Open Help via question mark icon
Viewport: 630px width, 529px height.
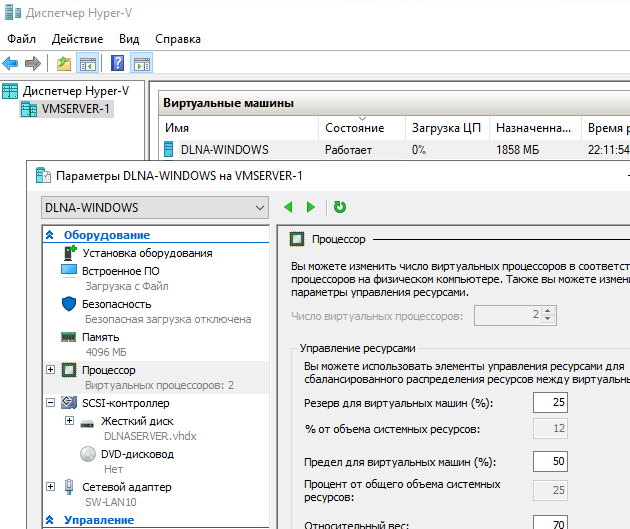pos(117,63)
